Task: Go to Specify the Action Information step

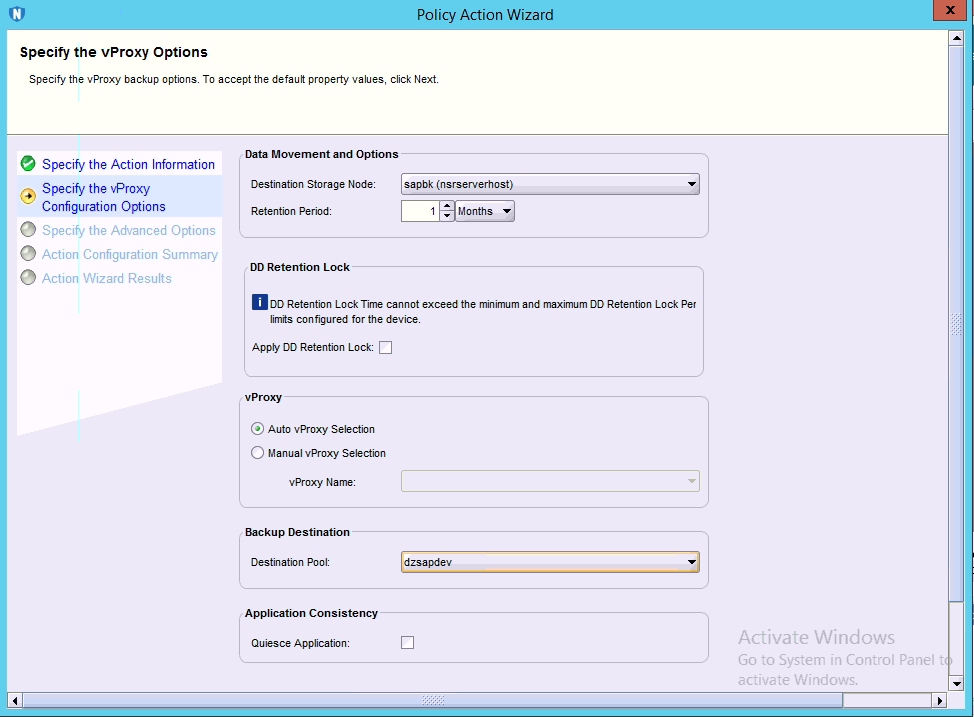Action: pos(128,164)
